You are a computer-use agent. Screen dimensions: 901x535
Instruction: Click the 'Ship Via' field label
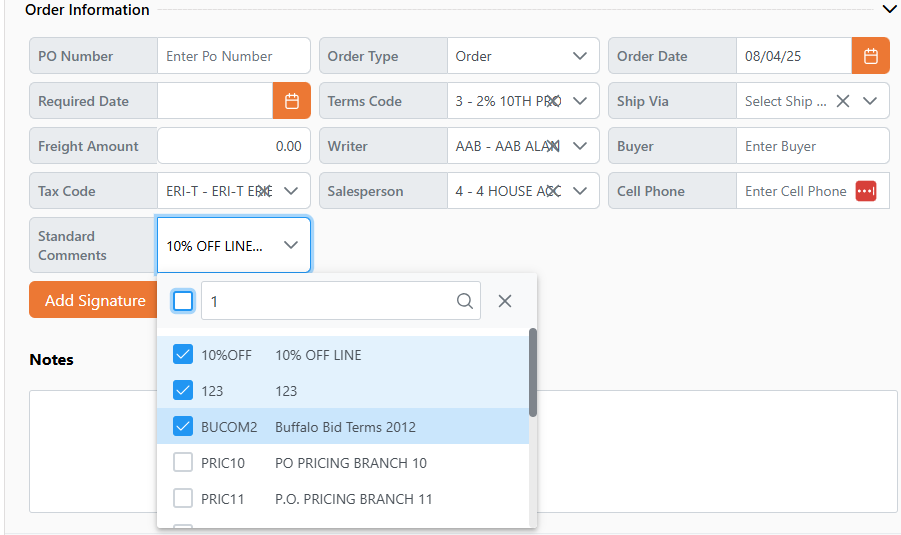click(x=642, y=101)
